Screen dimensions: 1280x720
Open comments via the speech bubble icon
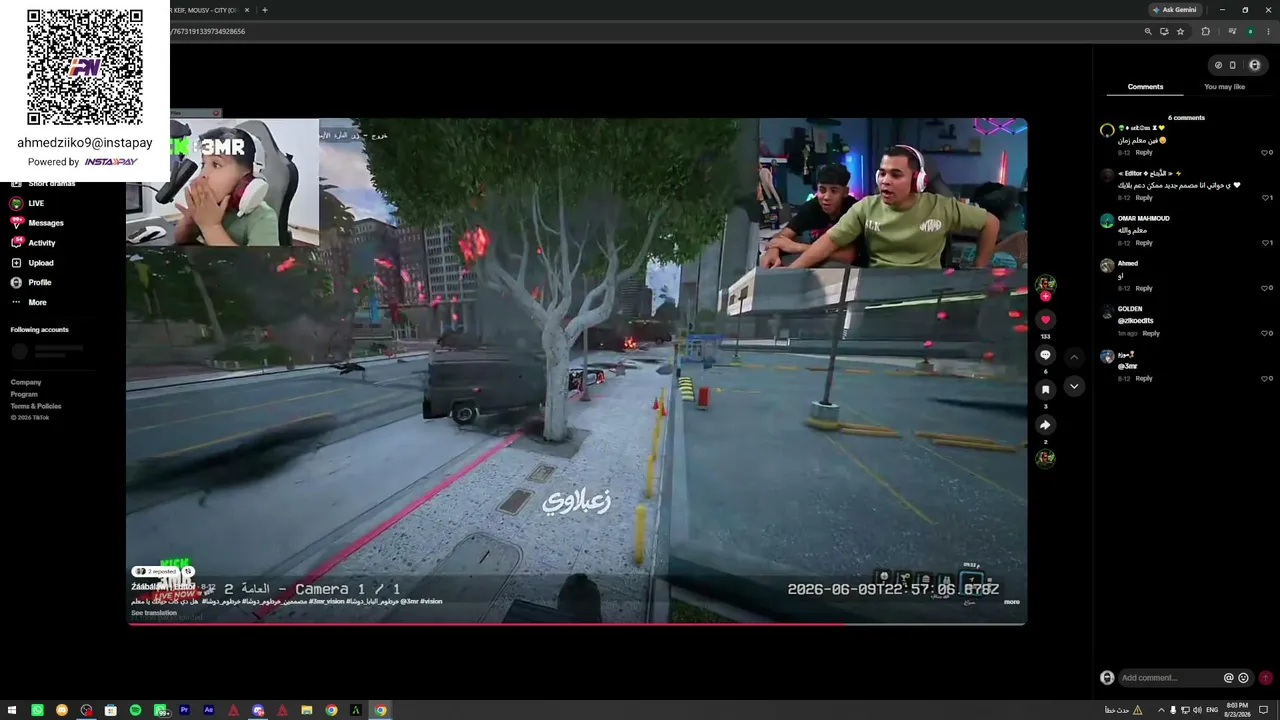[x=1045, y=355]
